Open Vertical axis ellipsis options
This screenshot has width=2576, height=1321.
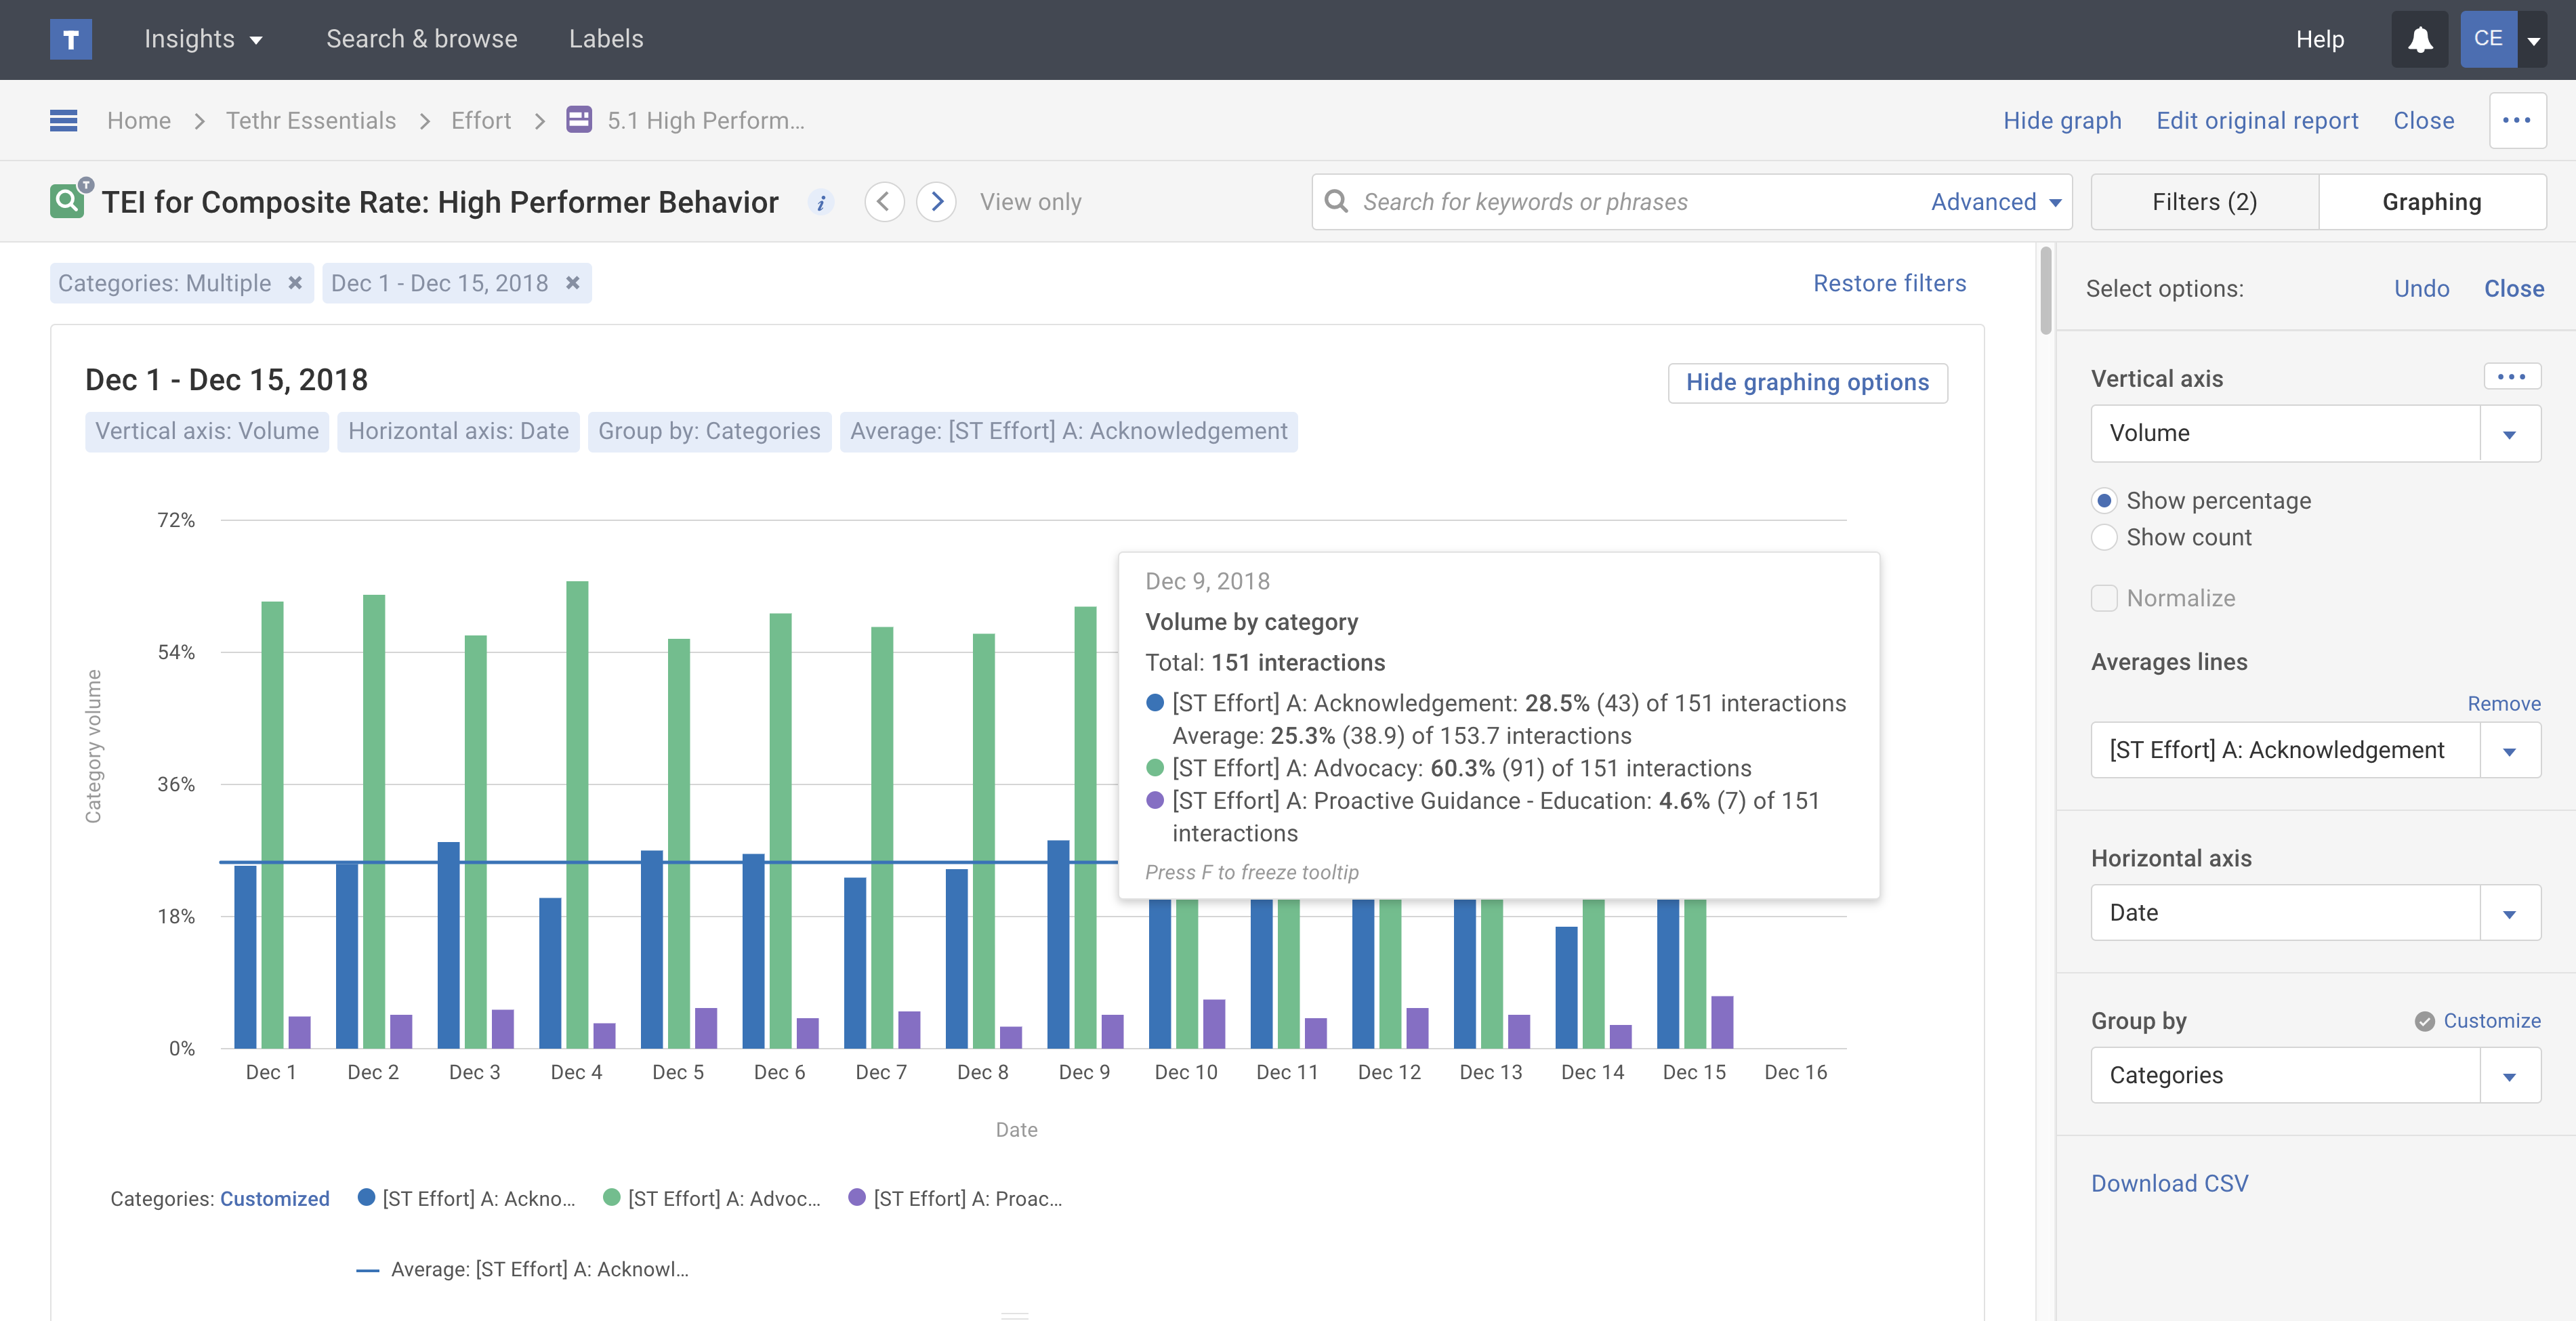(x=2511, y=377)
